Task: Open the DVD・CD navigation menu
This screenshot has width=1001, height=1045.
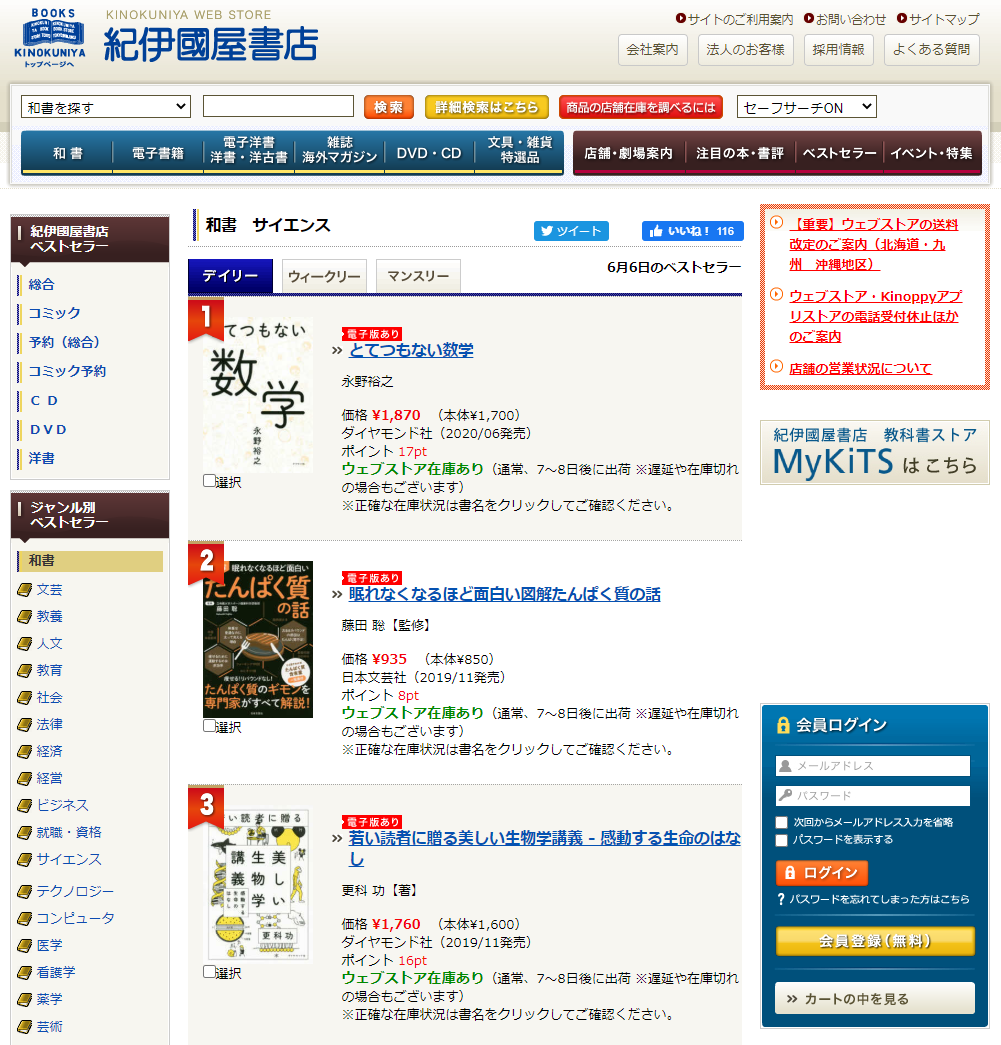Action: (x=429, y=153)
